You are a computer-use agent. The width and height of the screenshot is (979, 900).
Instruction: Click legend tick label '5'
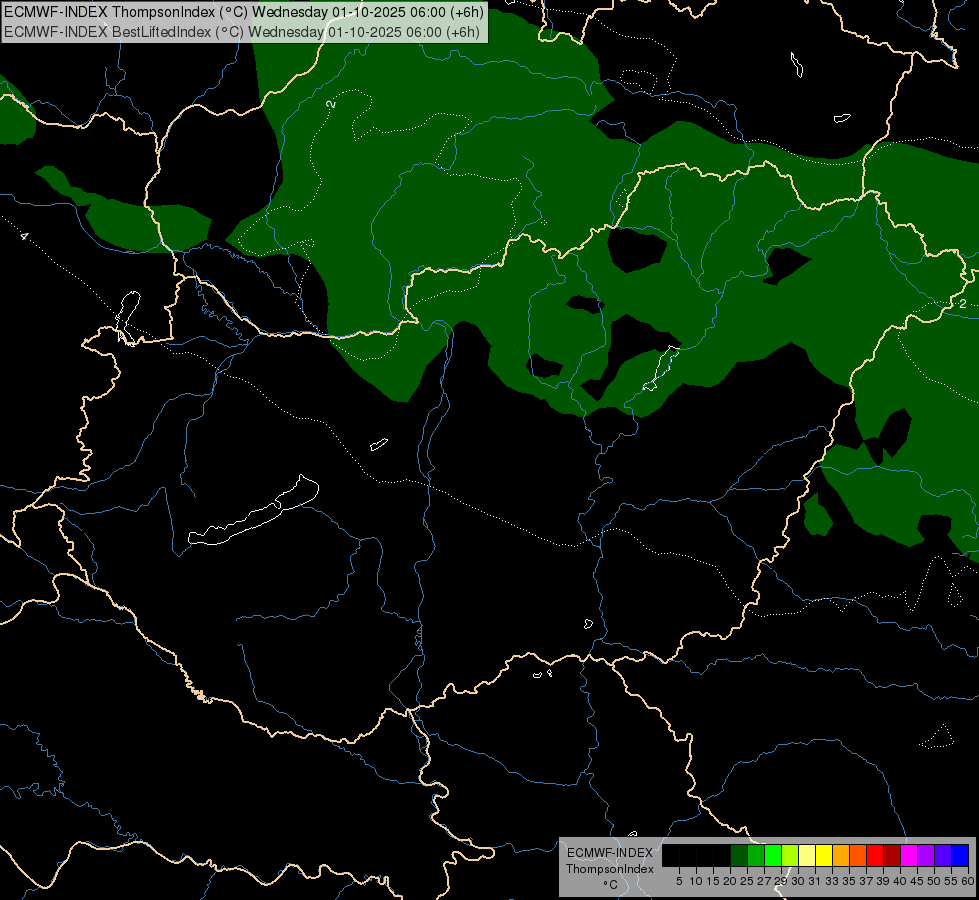click(679, 881)
